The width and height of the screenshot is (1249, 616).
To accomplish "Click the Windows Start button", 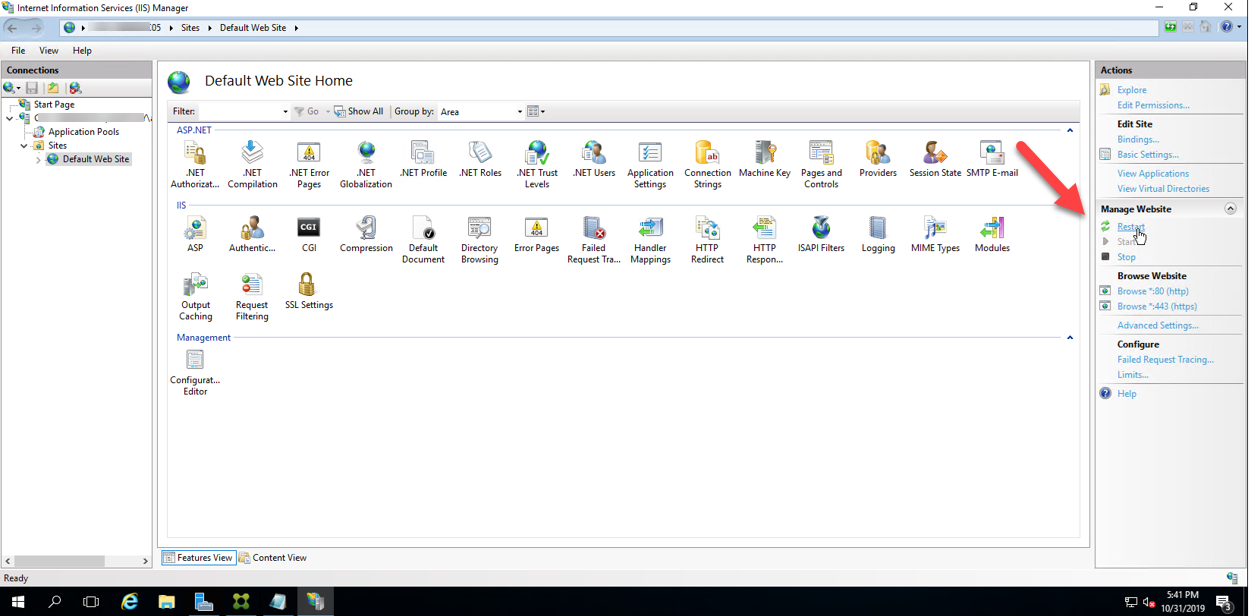I will (x=18, y=601).
